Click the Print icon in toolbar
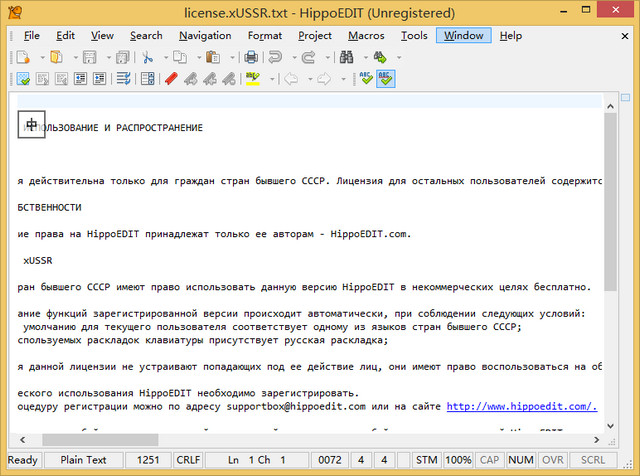The image size is (640, 476). tap(252, 57)
